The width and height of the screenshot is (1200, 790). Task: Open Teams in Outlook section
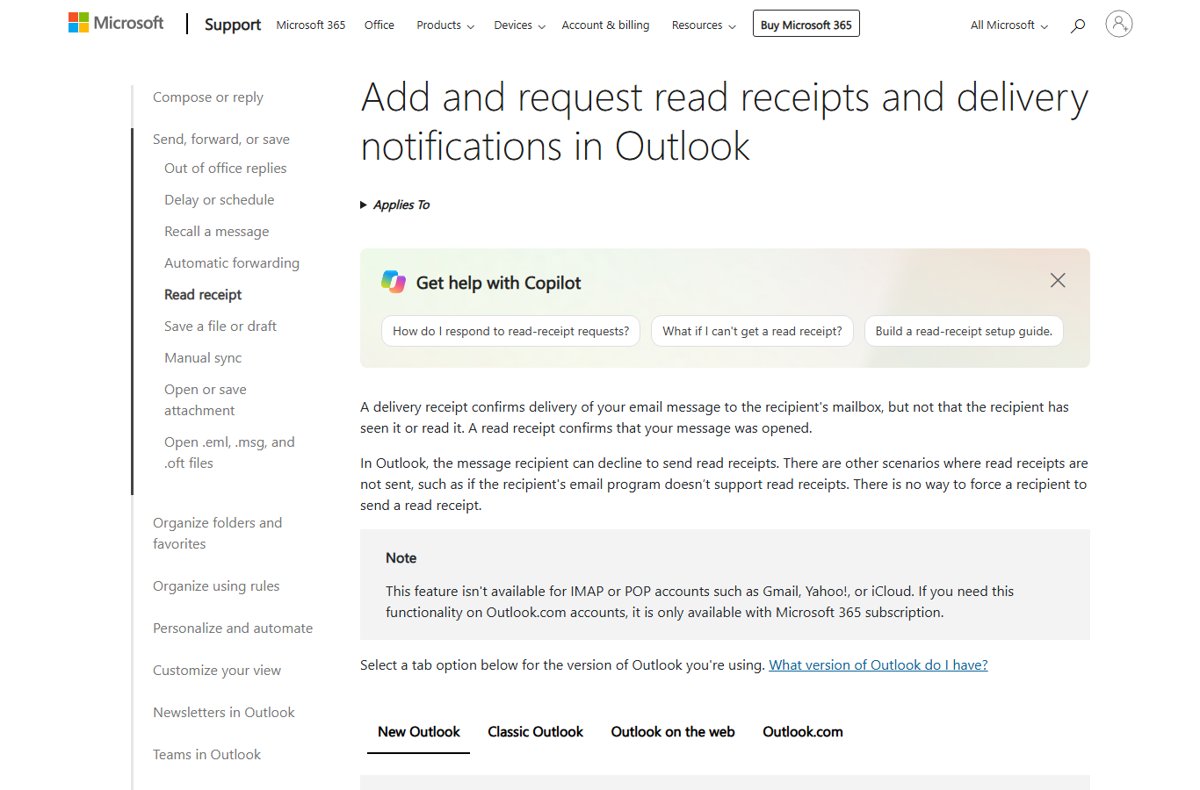207,754
